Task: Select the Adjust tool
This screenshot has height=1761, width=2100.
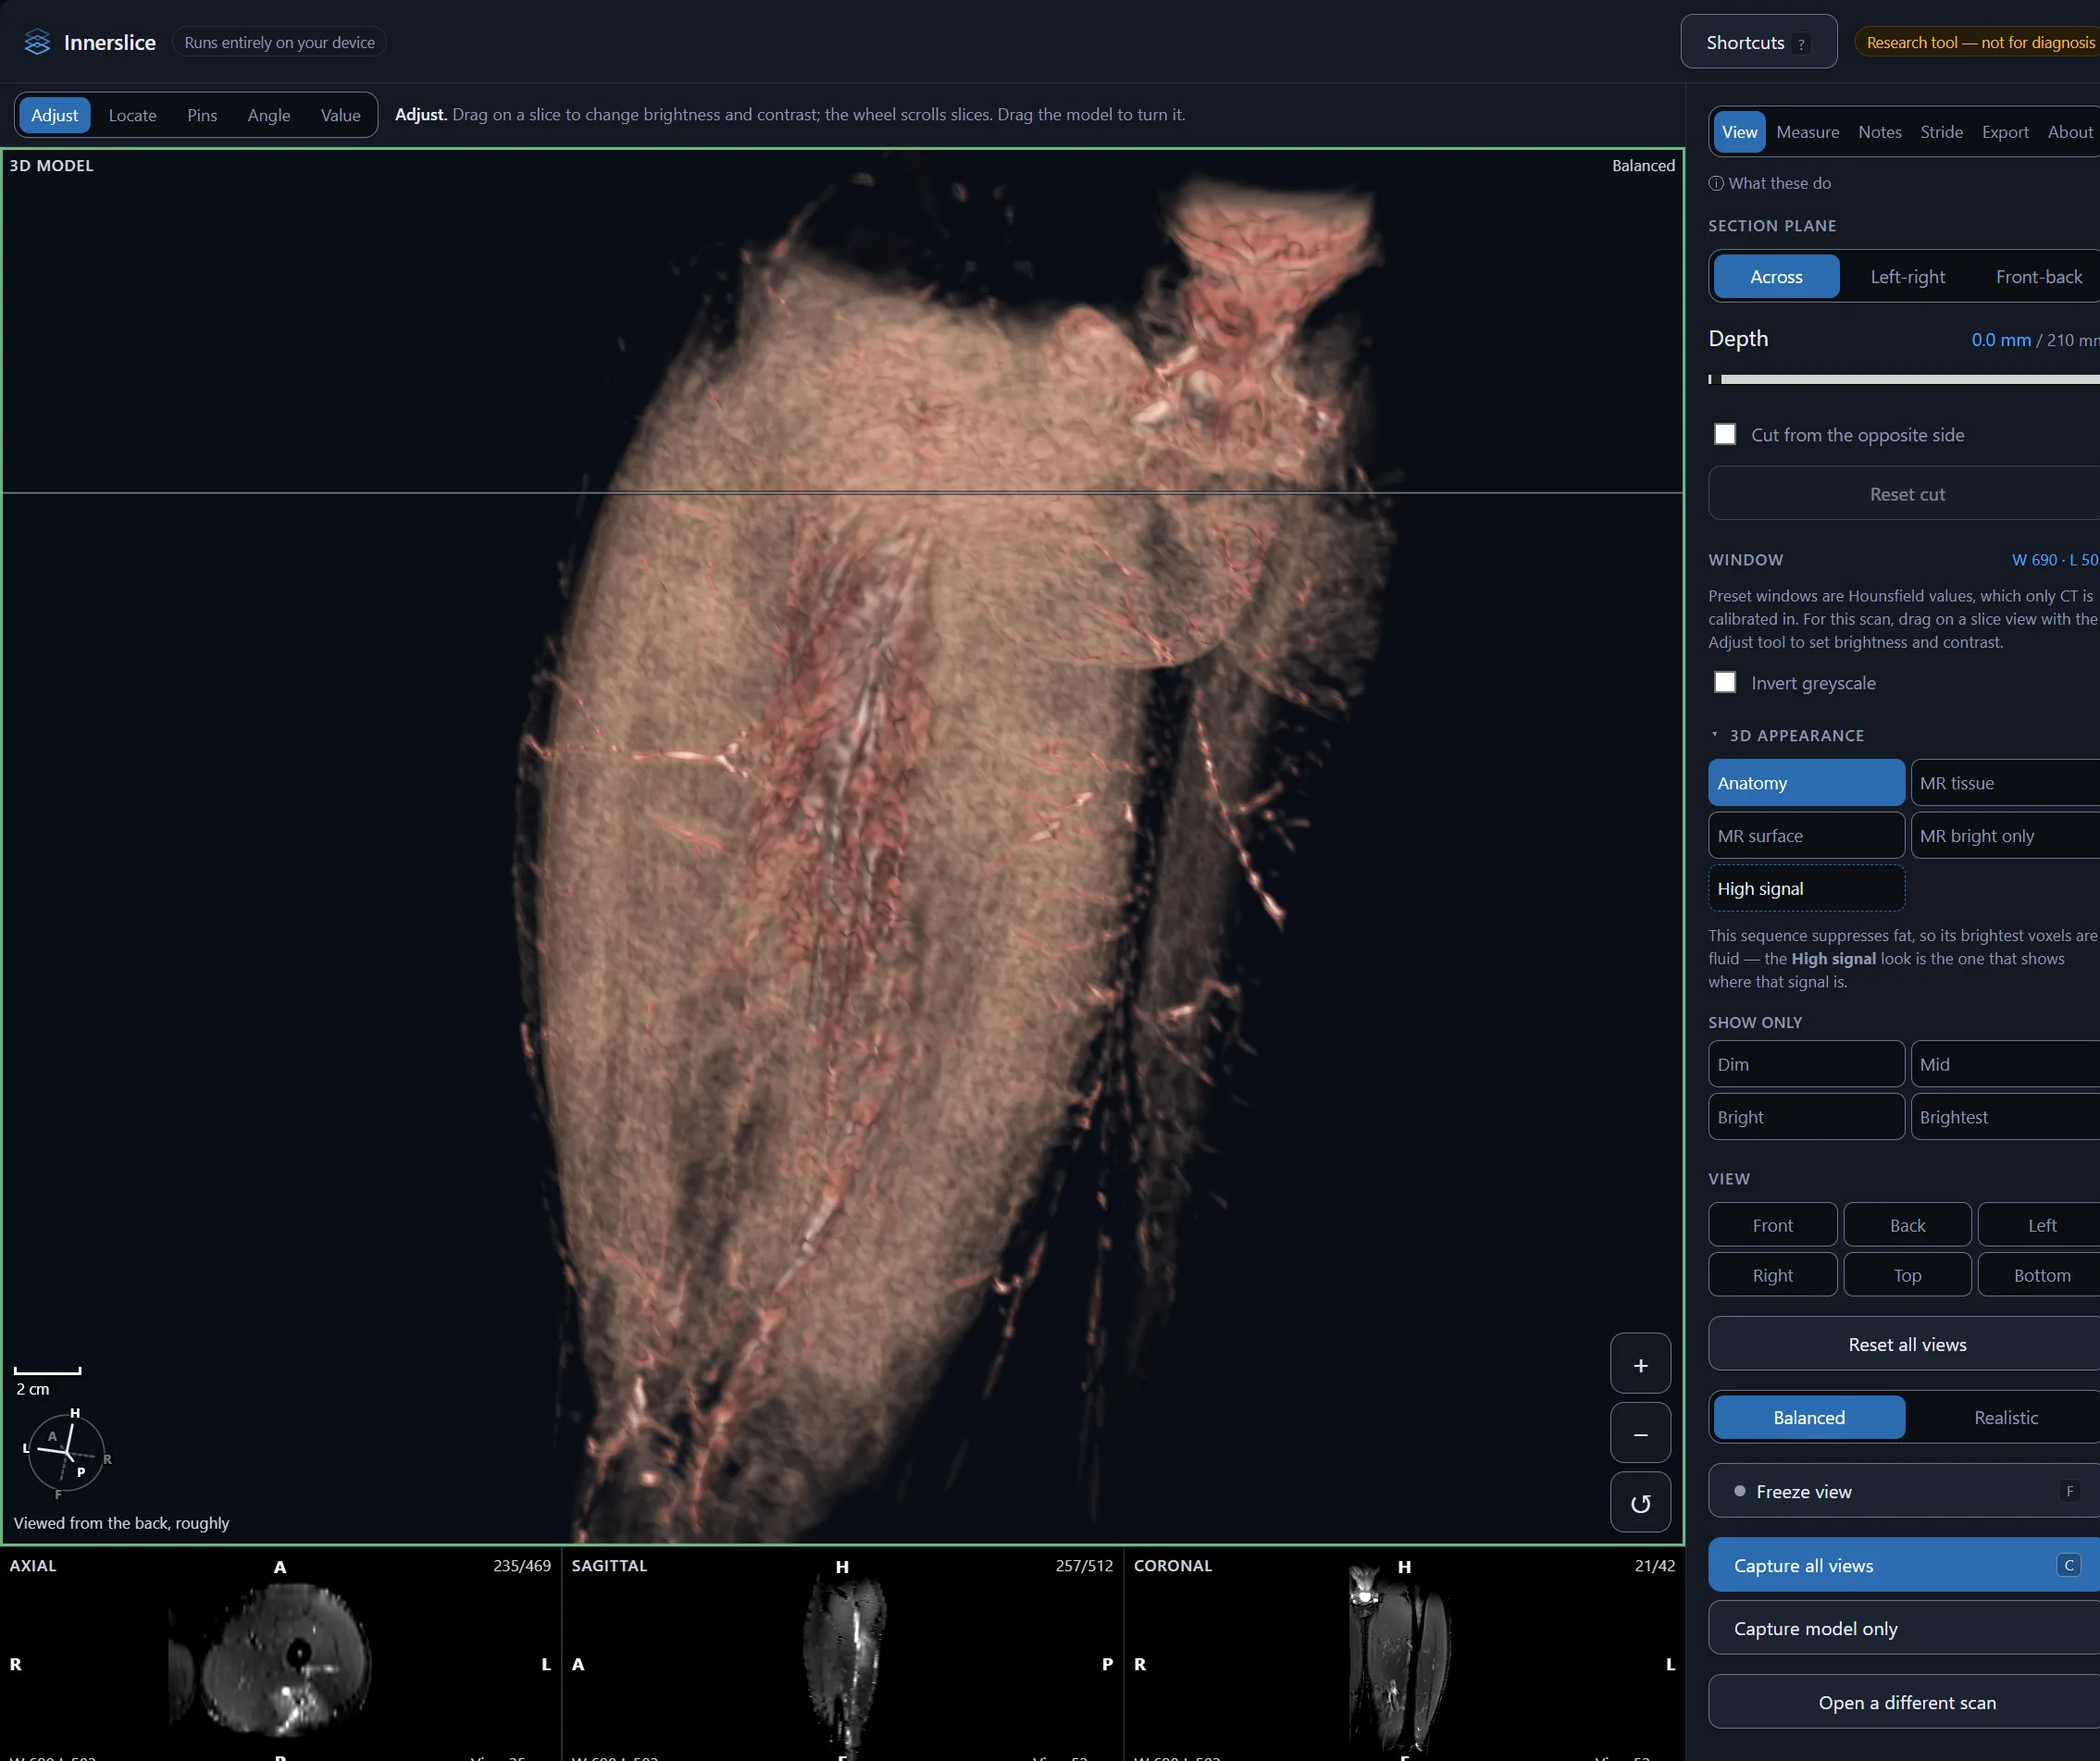Action: pyautogui.click(x=54, y=115)
